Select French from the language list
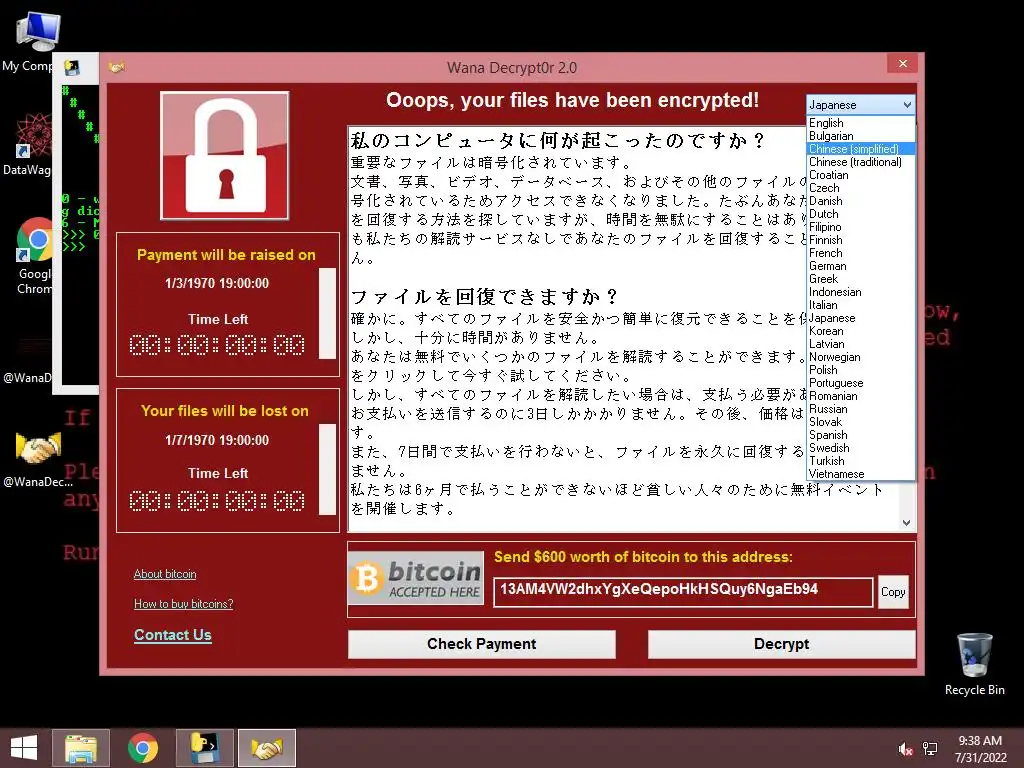 861,253
